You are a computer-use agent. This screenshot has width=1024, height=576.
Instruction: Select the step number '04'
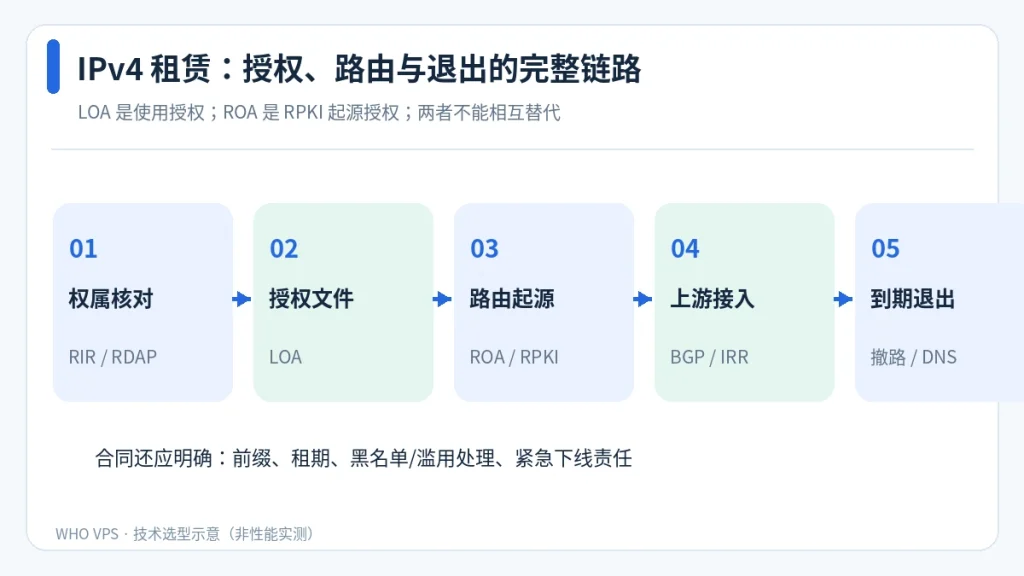click(684, 249)
